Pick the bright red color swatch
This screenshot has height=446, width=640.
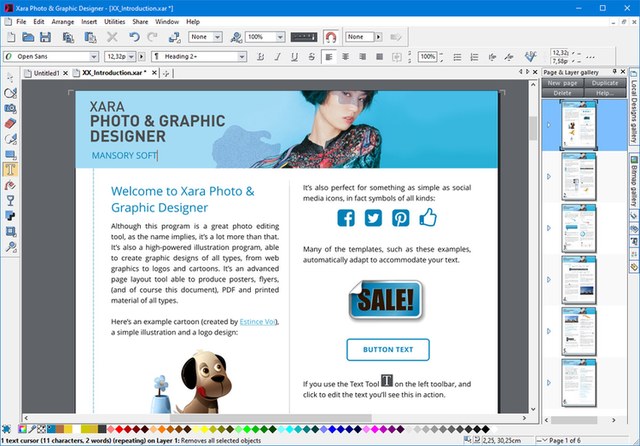click(x=119, y=429)
